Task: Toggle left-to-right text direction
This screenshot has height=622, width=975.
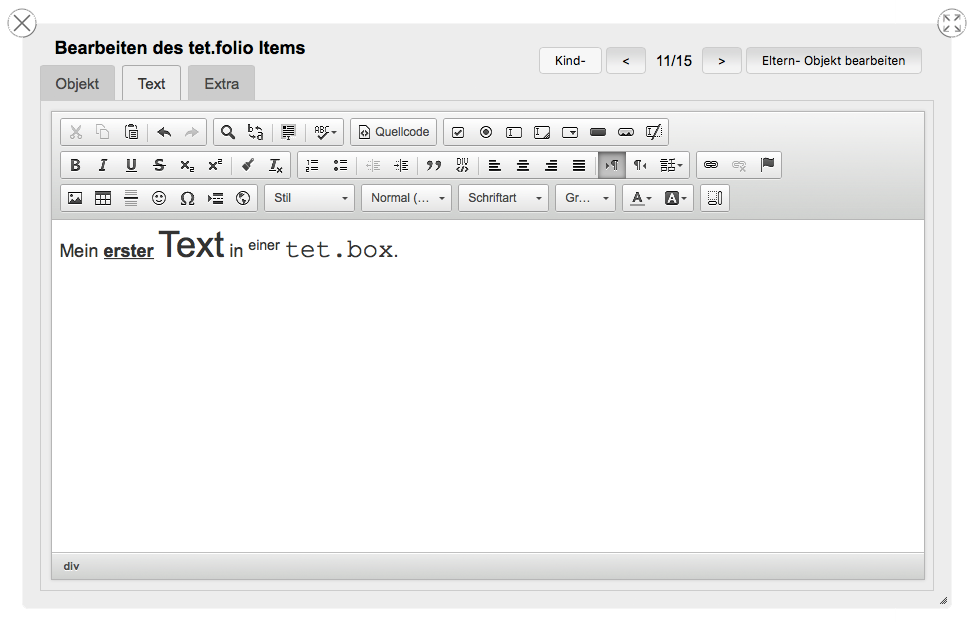Action: click(612, 165)
